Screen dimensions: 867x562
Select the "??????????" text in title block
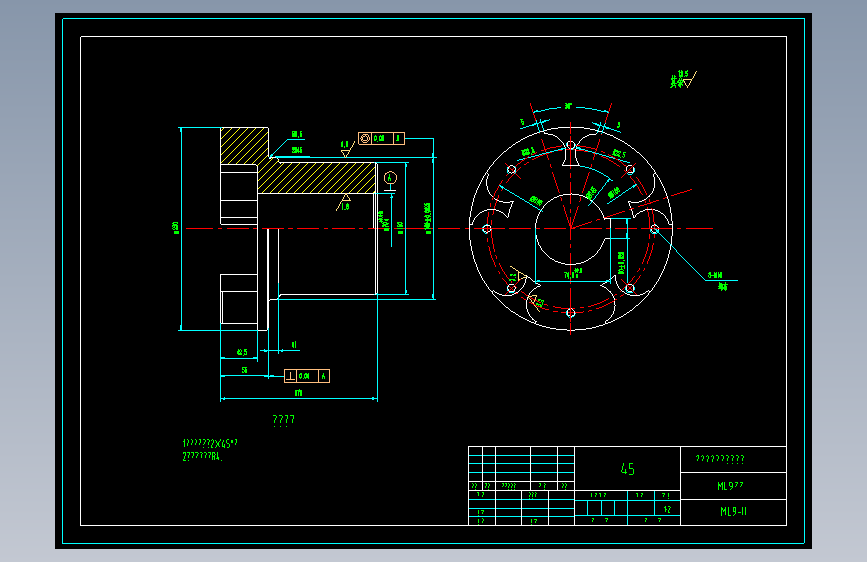(719, 459)
